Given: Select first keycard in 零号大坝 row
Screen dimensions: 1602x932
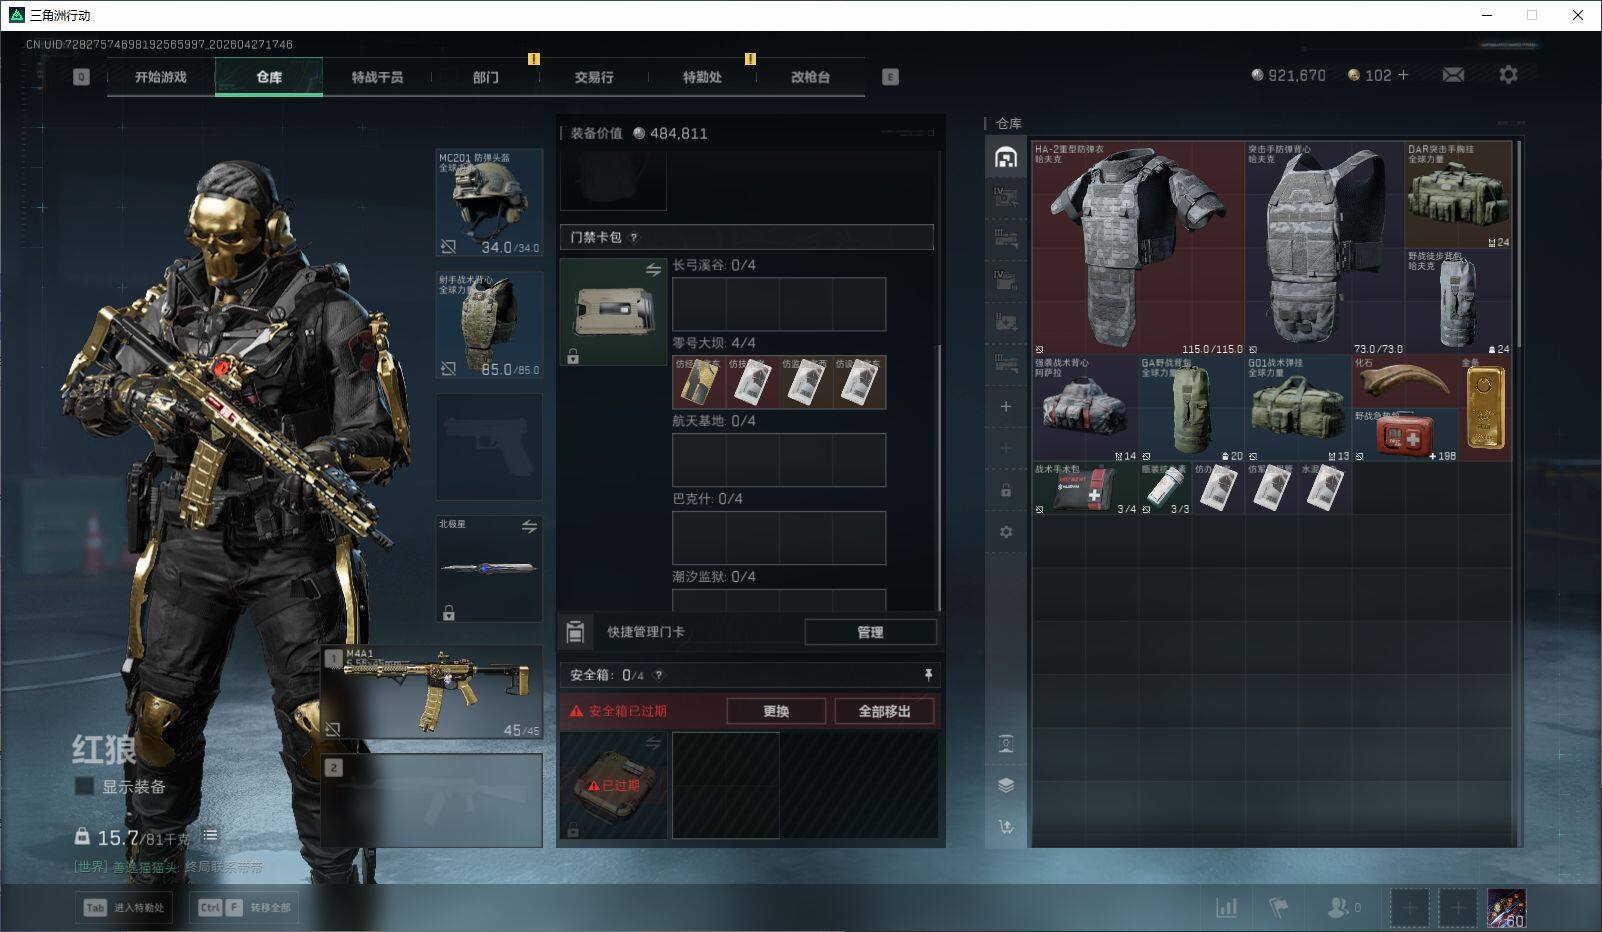Looking at the screenshot, I should (698, 383).
